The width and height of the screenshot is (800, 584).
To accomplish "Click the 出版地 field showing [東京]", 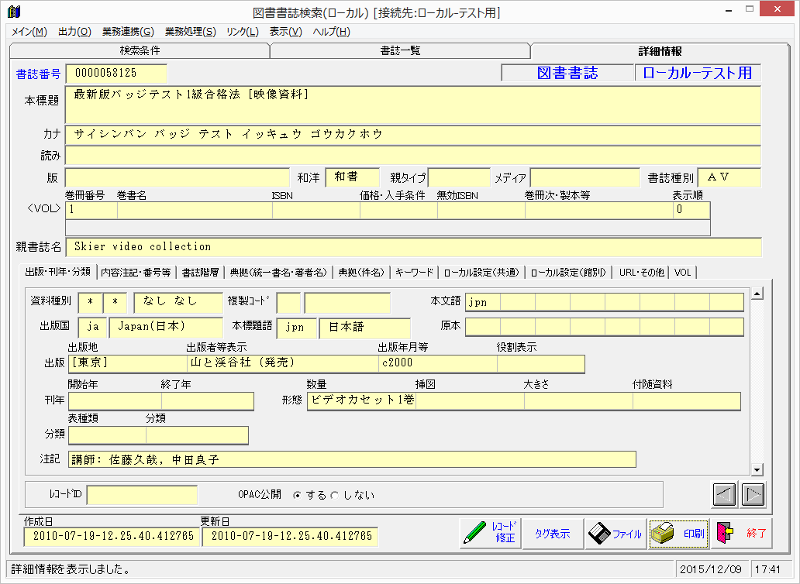I will pyautogui.click(x=128, y=363).
